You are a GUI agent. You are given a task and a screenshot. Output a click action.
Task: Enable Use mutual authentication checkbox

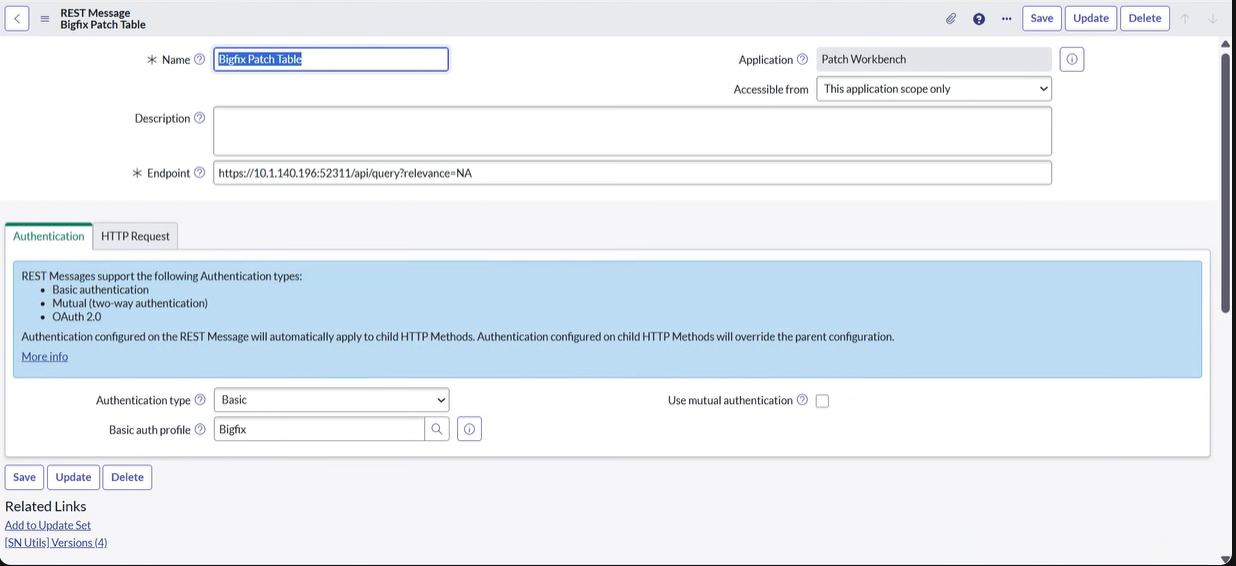(822, 401)
